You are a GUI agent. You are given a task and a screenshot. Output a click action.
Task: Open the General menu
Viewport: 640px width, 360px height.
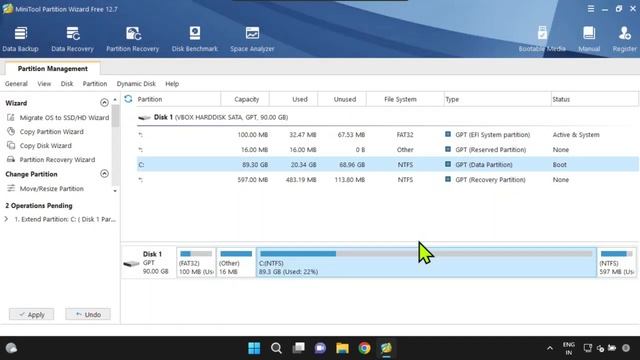point(16,84)
